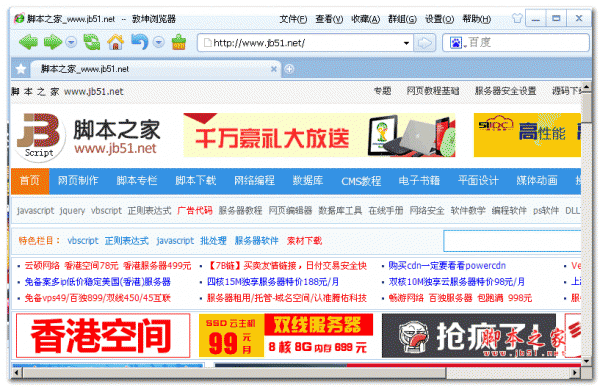Select the 脚本专栏 navigation item
600x387 pixels.
137,181
